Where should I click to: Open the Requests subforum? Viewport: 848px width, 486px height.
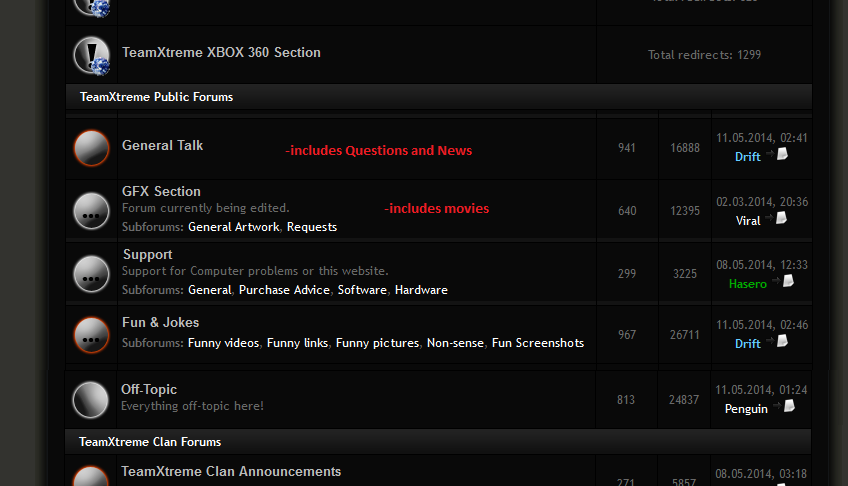(312, 227)
